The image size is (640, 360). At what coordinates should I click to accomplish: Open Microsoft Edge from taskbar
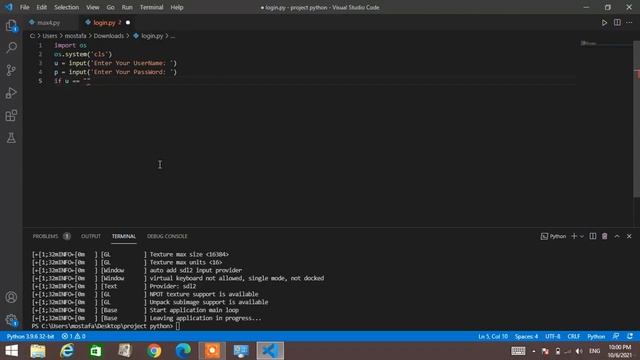[183, 351]
